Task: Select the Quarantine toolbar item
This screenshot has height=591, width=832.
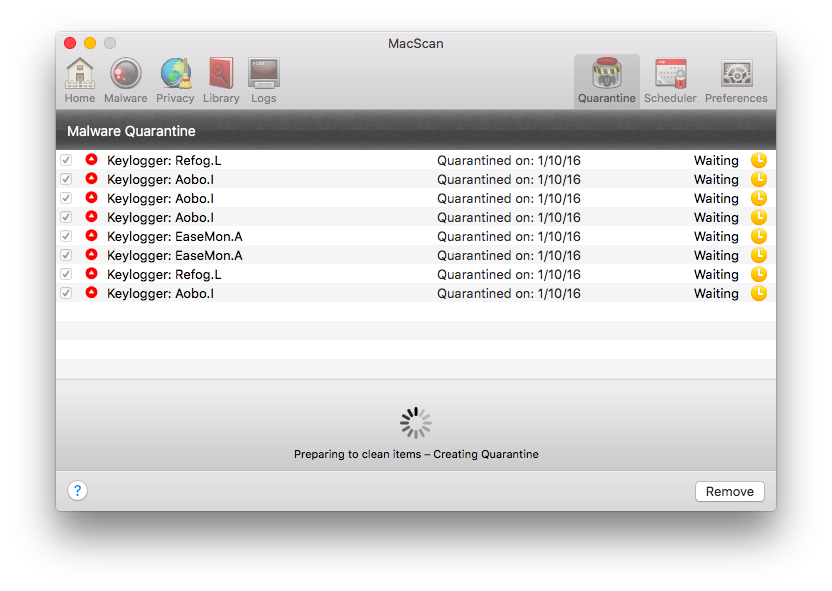Action: (x=606, y=81)
